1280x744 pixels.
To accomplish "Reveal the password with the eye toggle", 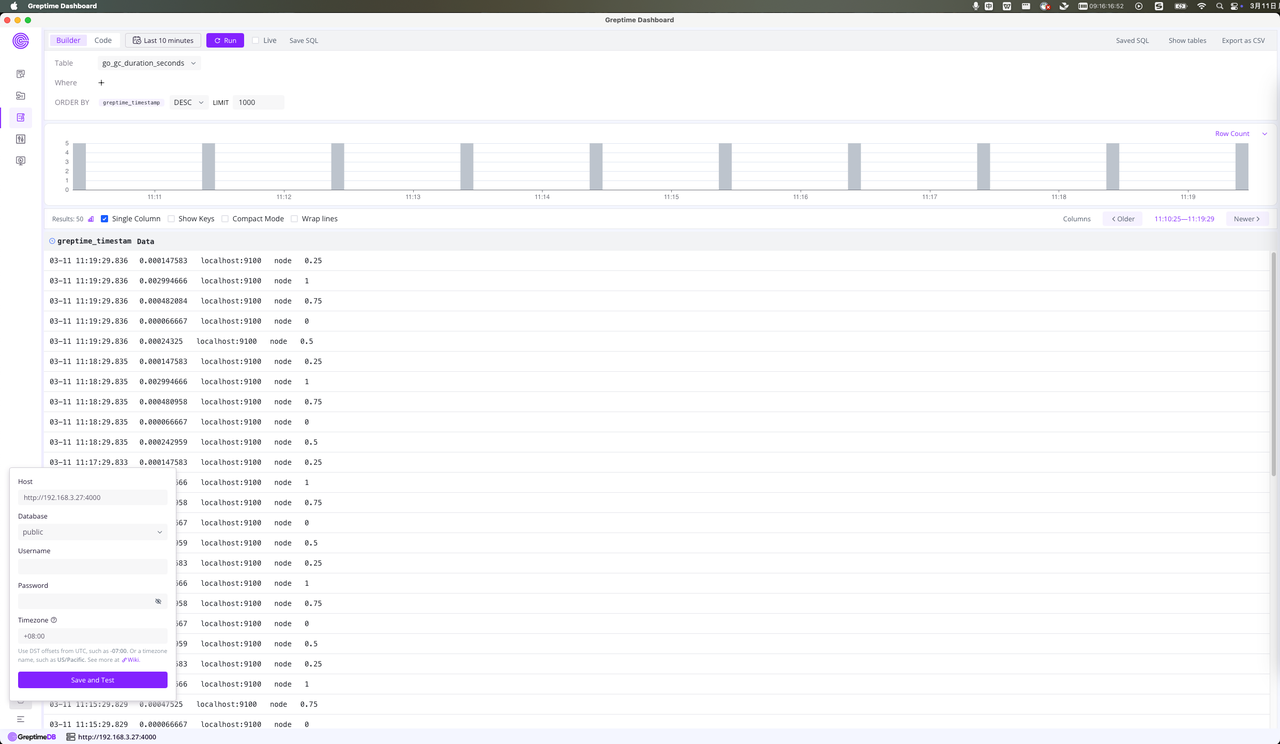I will [x=158, y=601].
